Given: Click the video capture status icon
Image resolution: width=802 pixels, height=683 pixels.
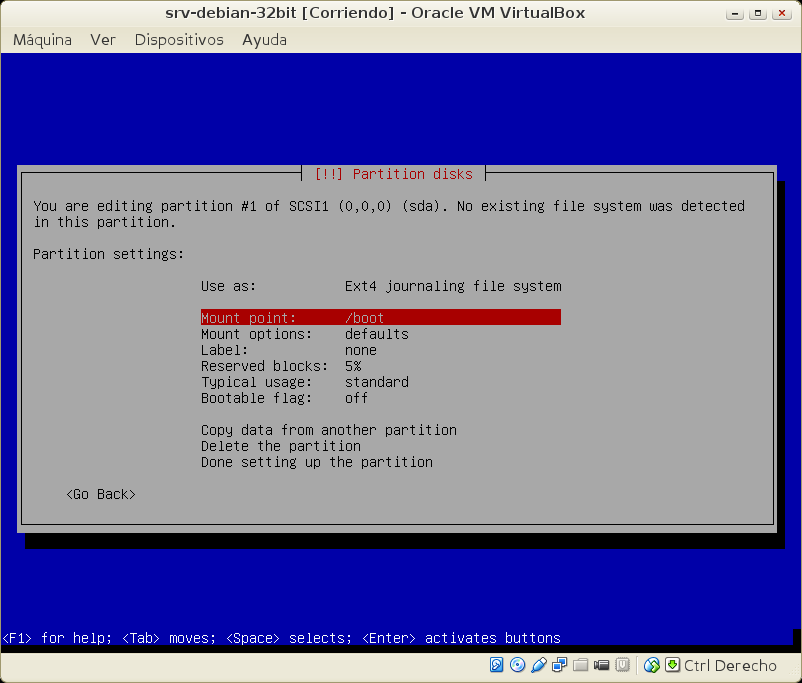Looking at the screenshot, I should pos(601,665).
